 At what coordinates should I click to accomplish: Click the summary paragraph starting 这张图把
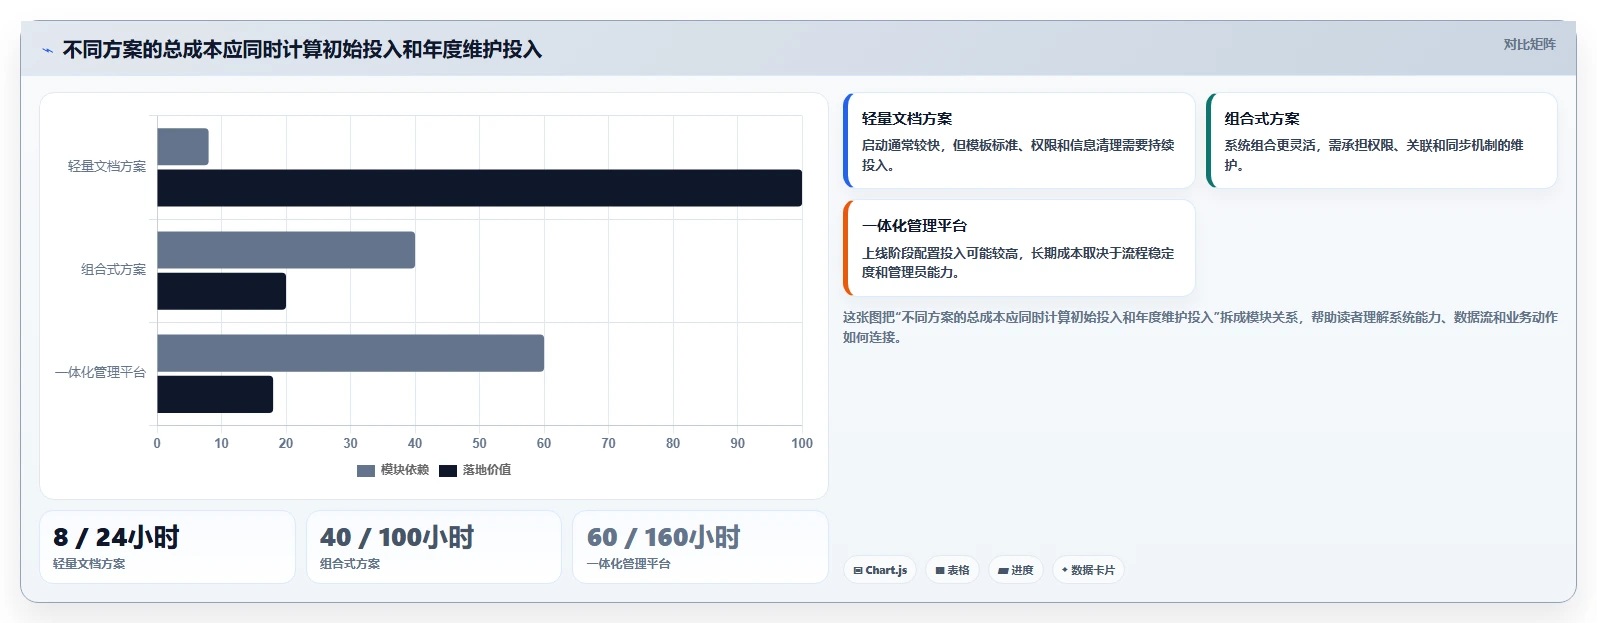(1200, 327)
